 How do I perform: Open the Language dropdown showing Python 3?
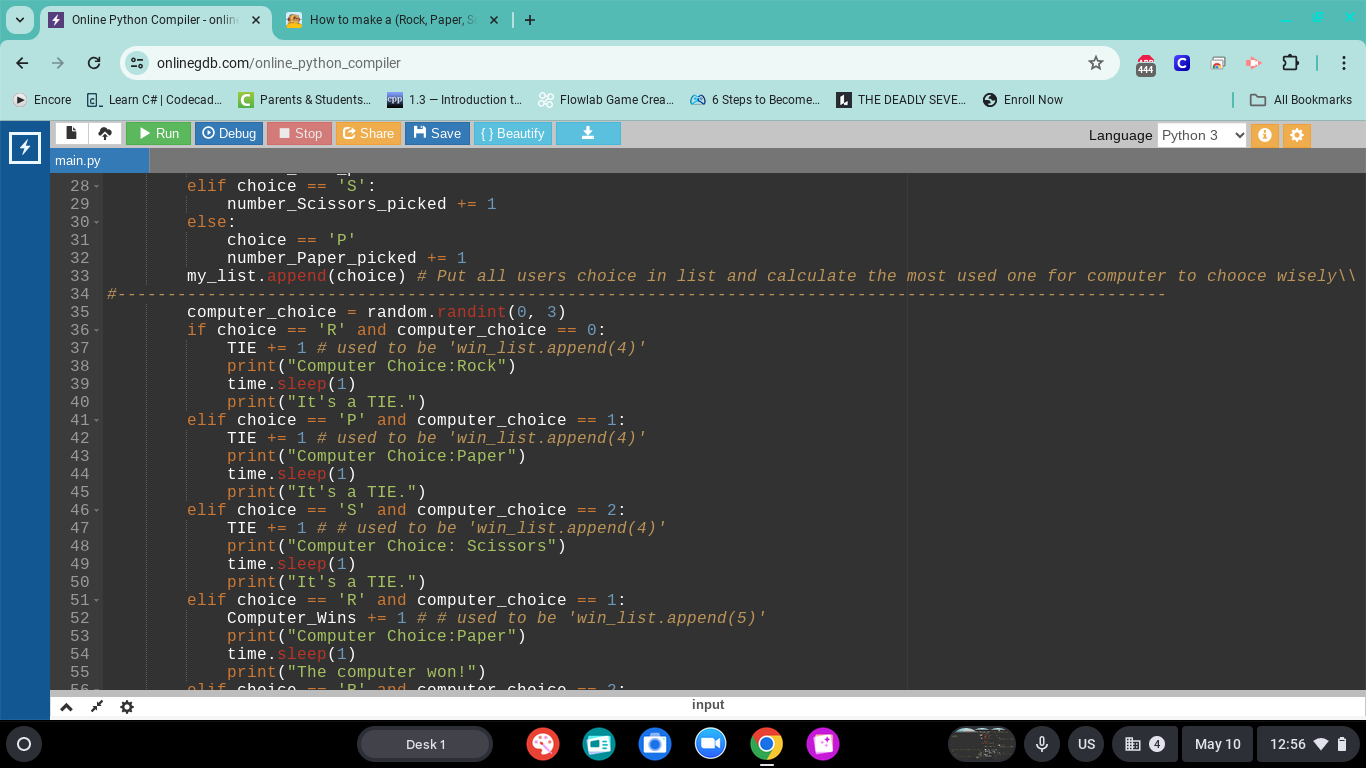tap(1202, 135)
